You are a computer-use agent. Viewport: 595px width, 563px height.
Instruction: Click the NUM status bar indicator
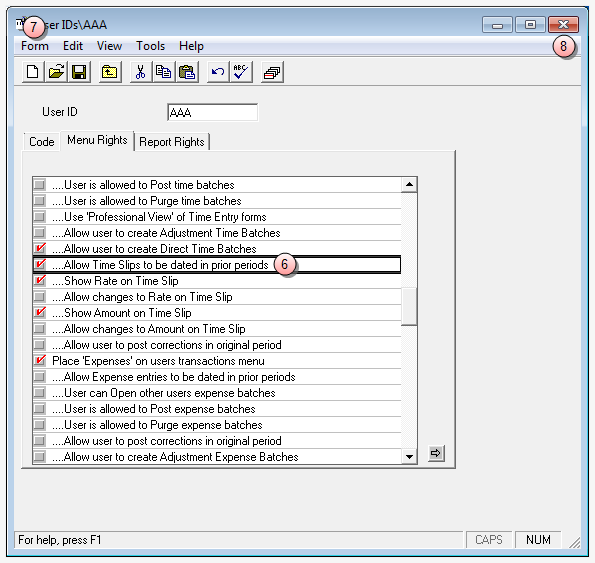[538, 539]
